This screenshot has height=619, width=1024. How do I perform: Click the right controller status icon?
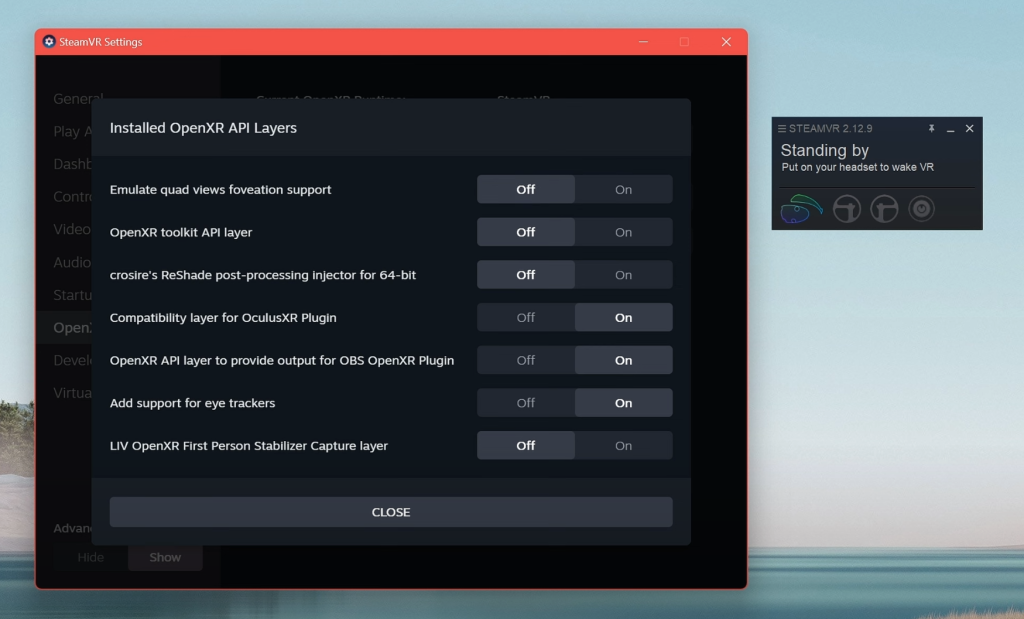point(884,209)
